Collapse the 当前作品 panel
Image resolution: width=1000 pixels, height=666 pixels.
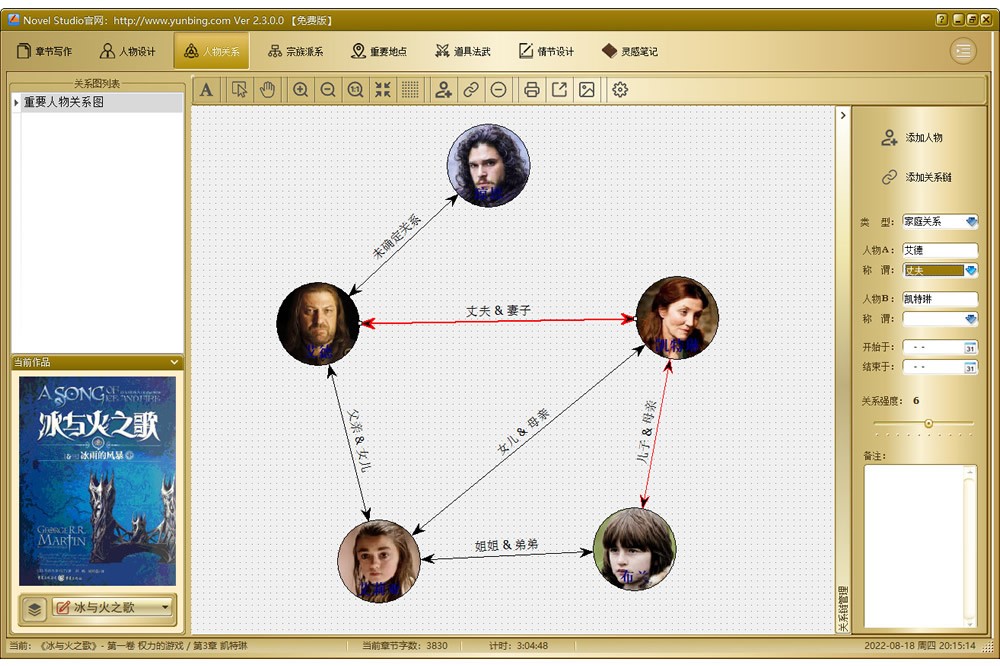(174, 362)
